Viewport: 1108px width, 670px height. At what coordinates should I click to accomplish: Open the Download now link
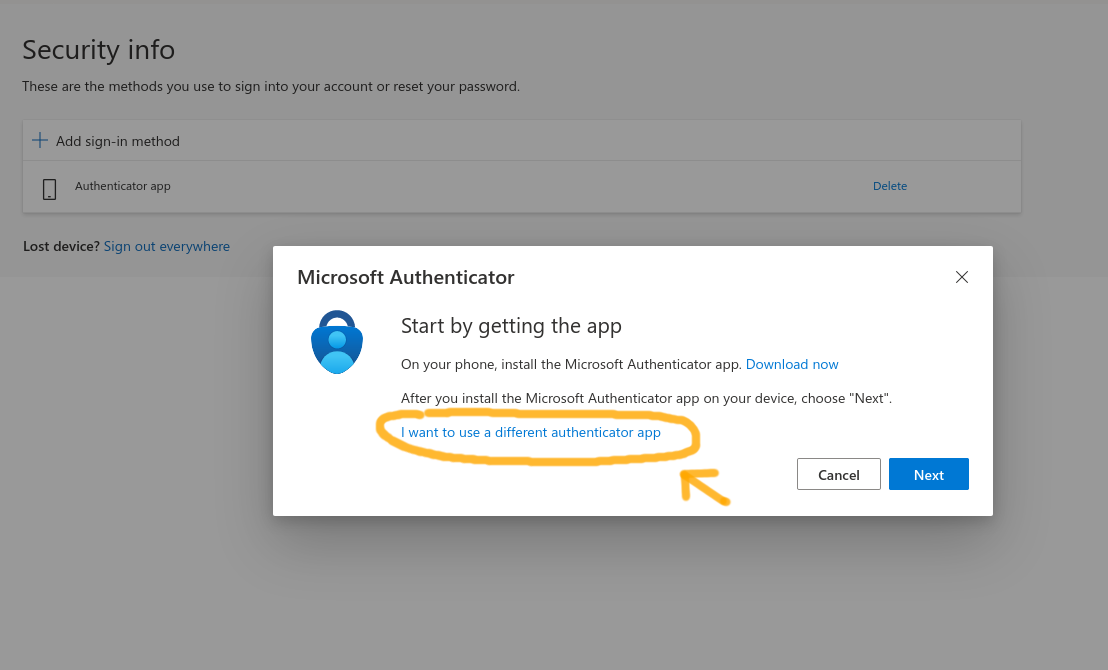click(791, 364)
